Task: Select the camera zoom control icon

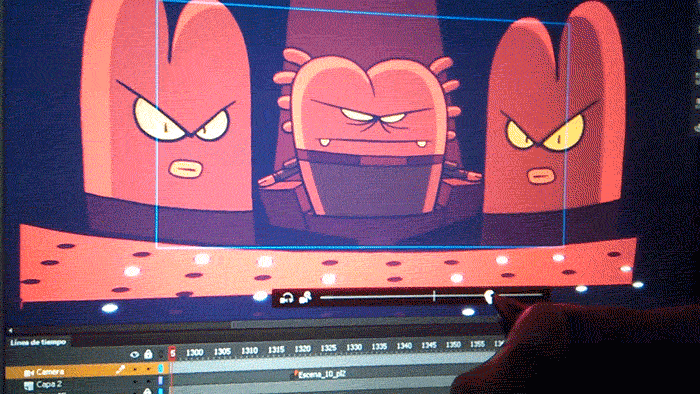Action: [x=305, y=297]
